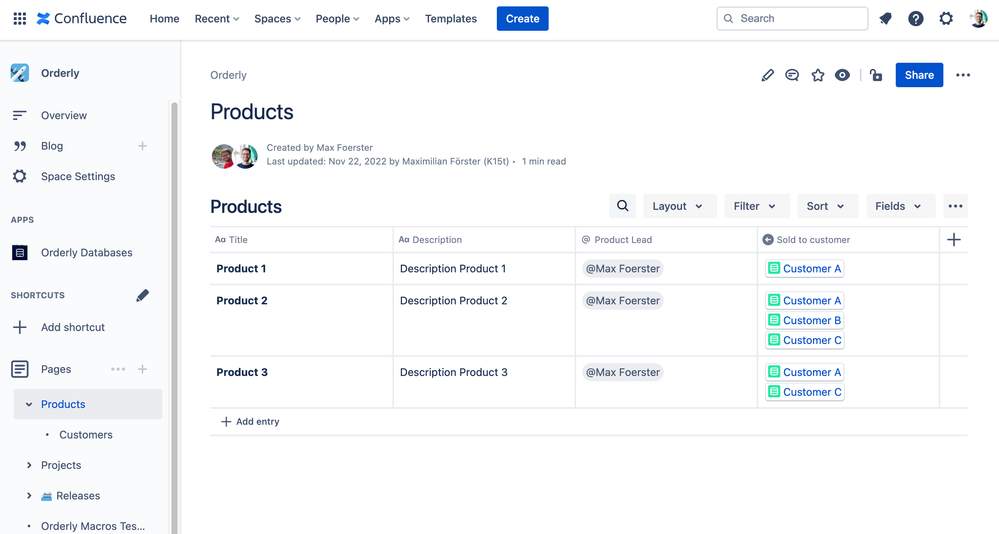Click the Orderly Databases app icon
This screenshot has width=999, height=534.
pos(20,252)
